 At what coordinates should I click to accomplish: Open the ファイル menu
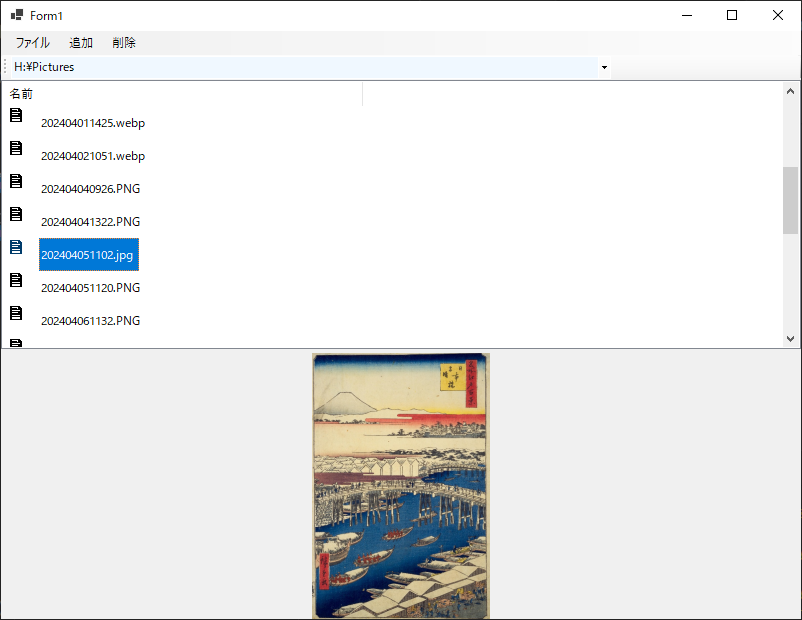coord(32,43)
